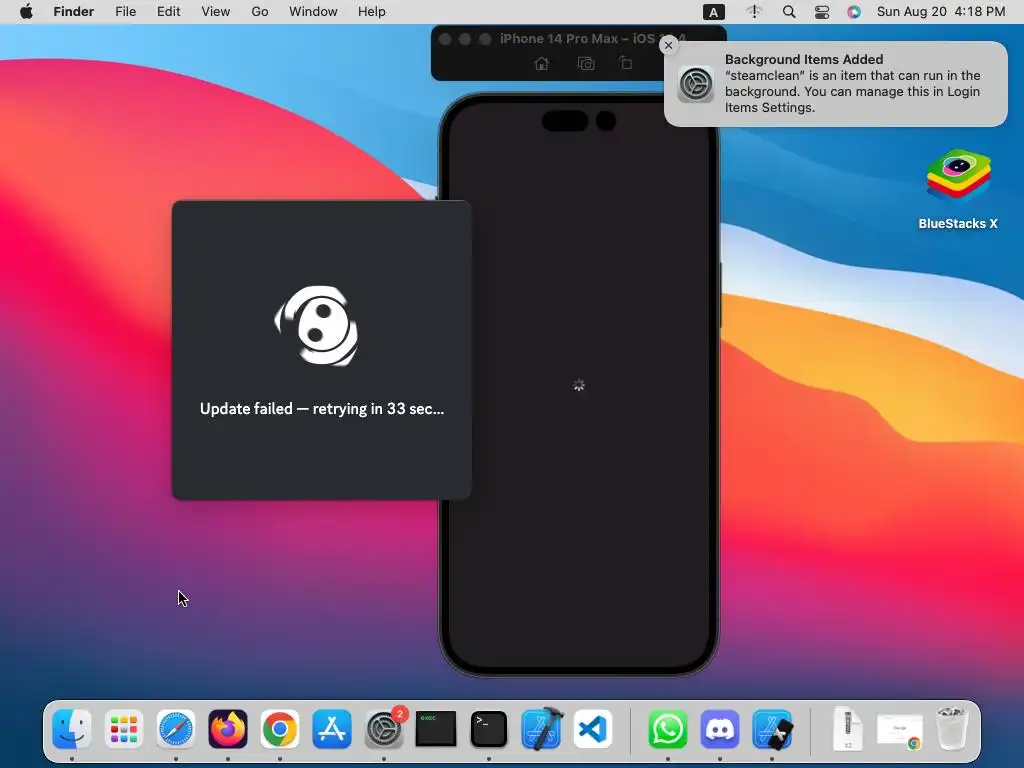The image size is (1024, 768).
Task: Open Discord from the Dock
Action: (720, 729)
